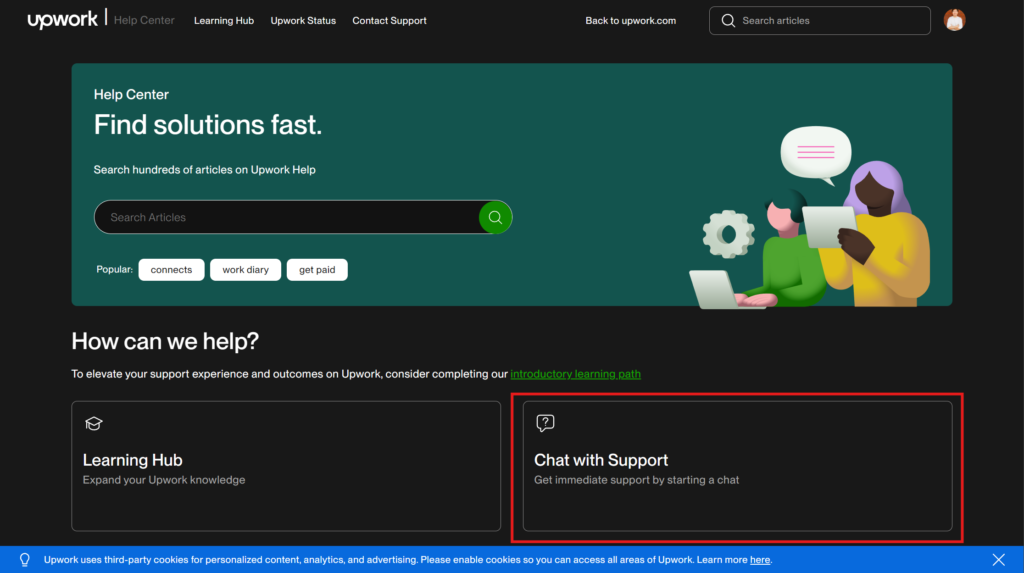Click the chat question bubble icon
The width and height of the screenshot is (1024, 573).
tap(545, 423)
